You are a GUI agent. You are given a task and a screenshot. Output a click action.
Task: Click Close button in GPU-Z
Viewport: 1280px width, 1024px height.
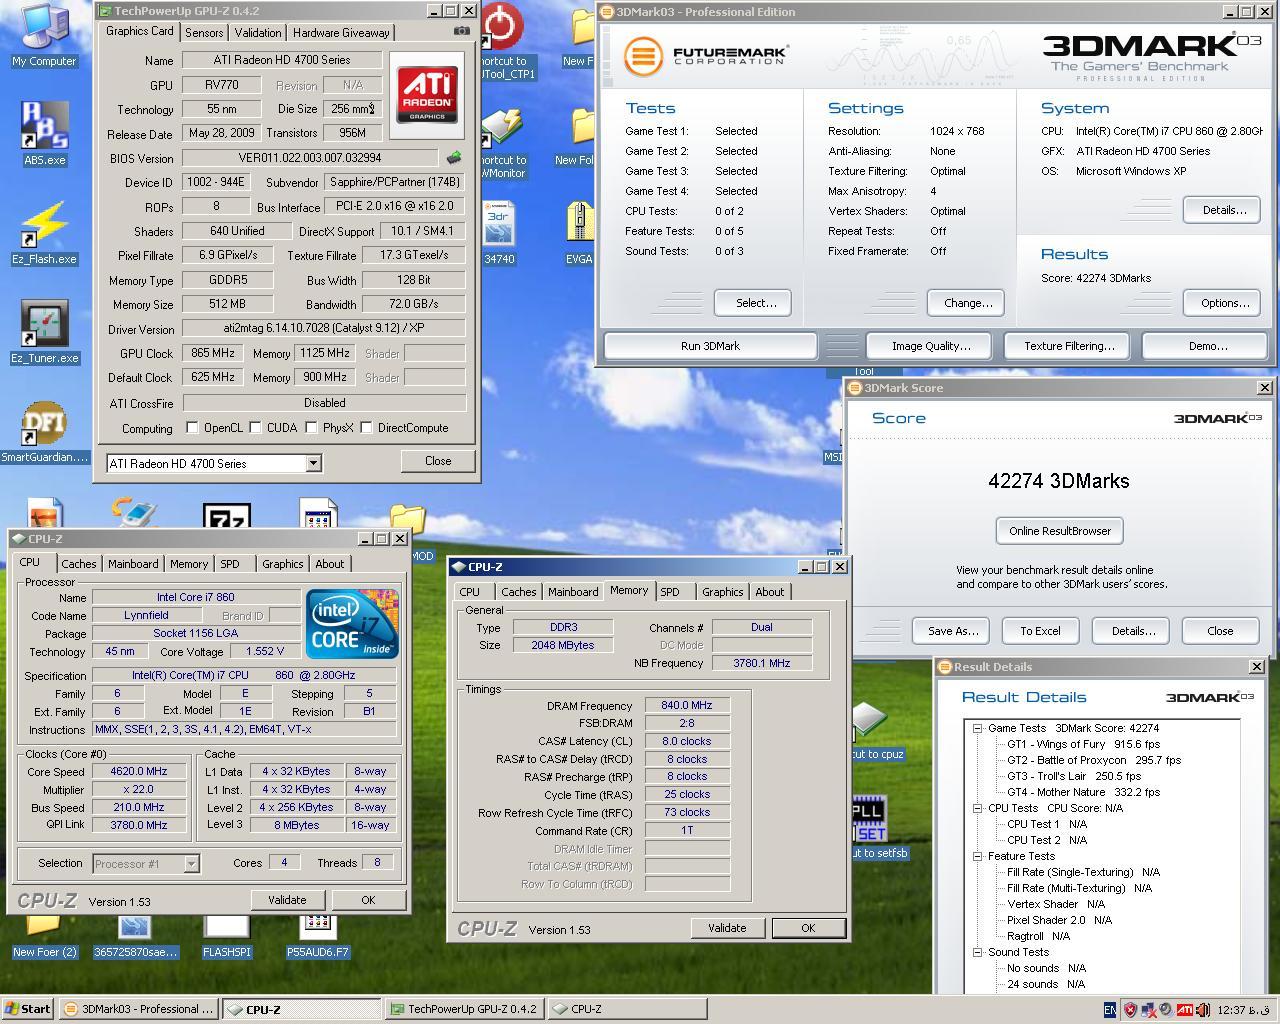[x=438, y=461]
